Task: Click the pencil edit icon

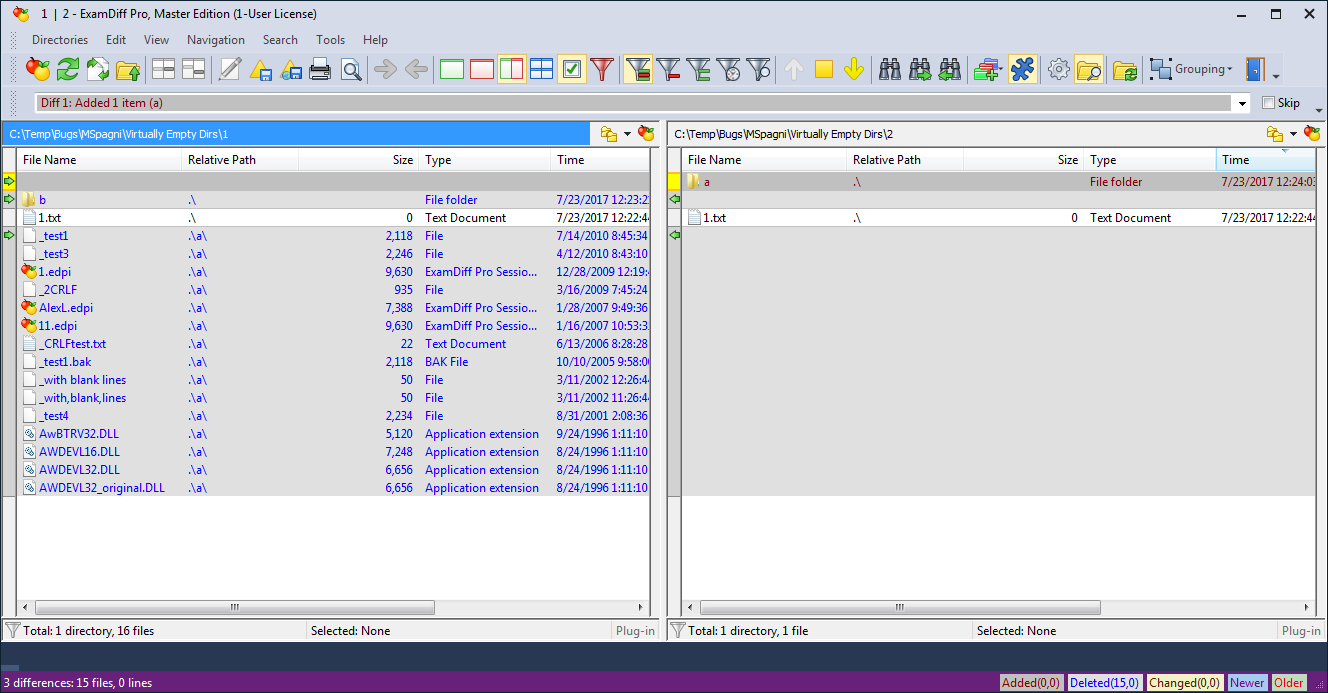Action: point(230,69)
